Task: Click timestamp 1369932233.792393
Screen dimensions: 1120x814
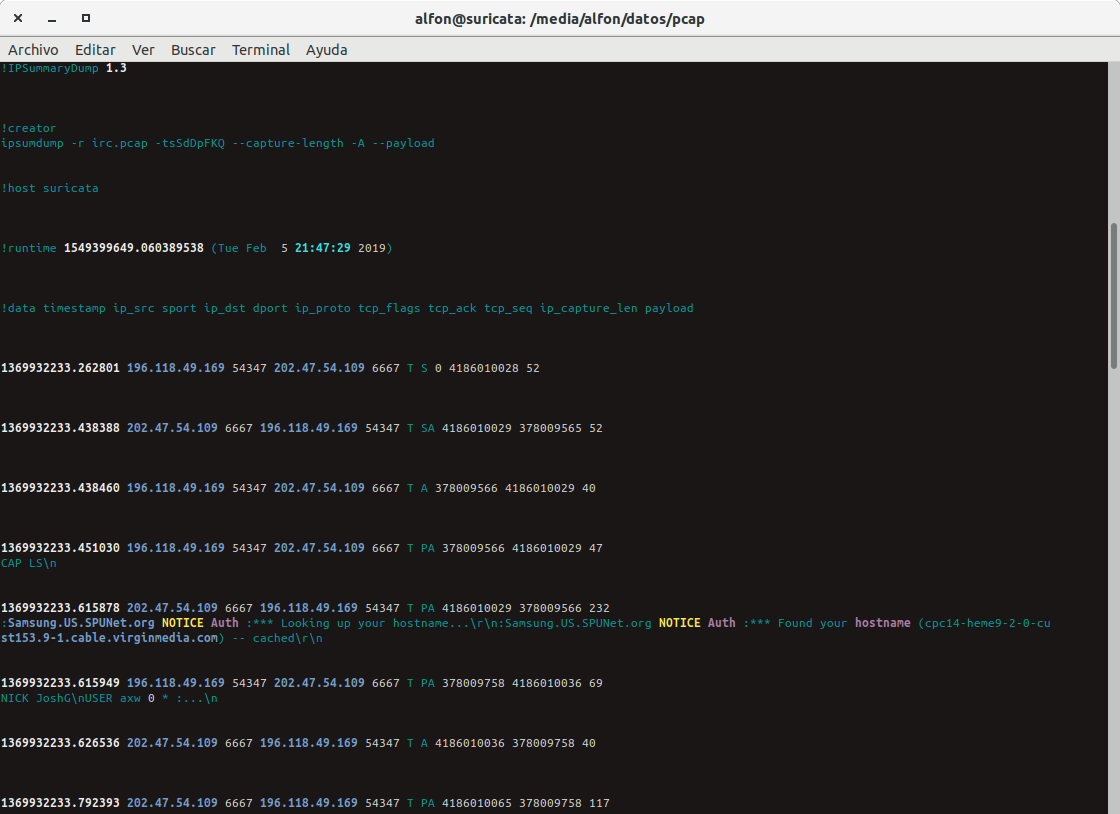Action: [x=60, y=803]
